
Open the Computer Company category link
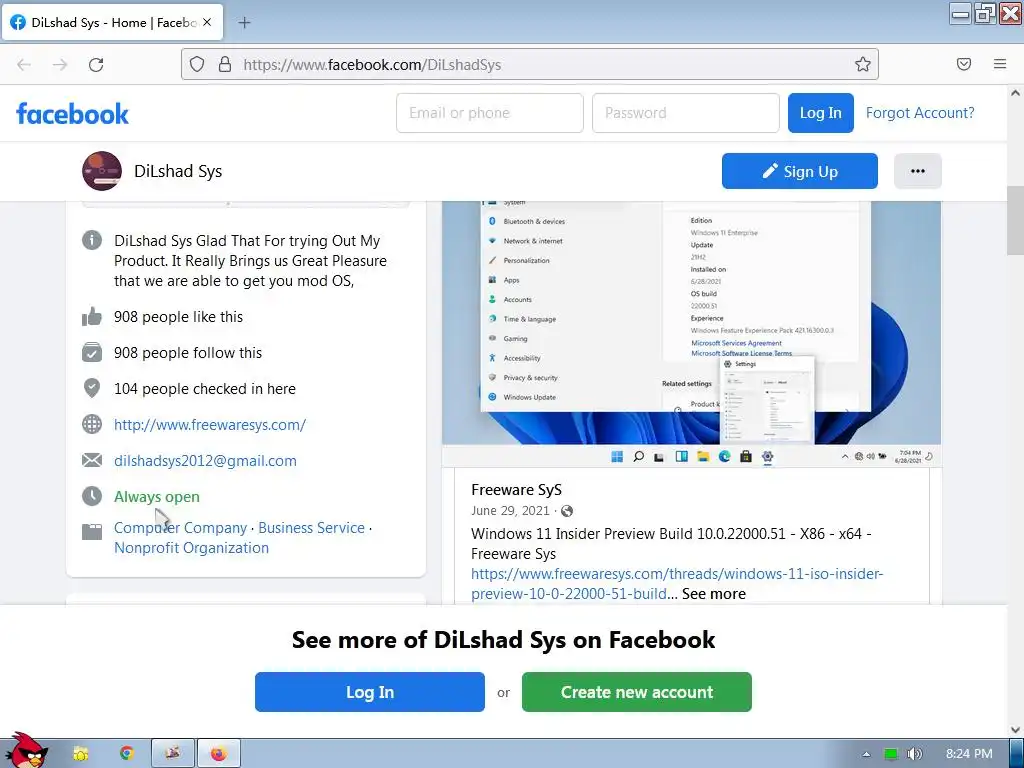(x=180, y=528)
